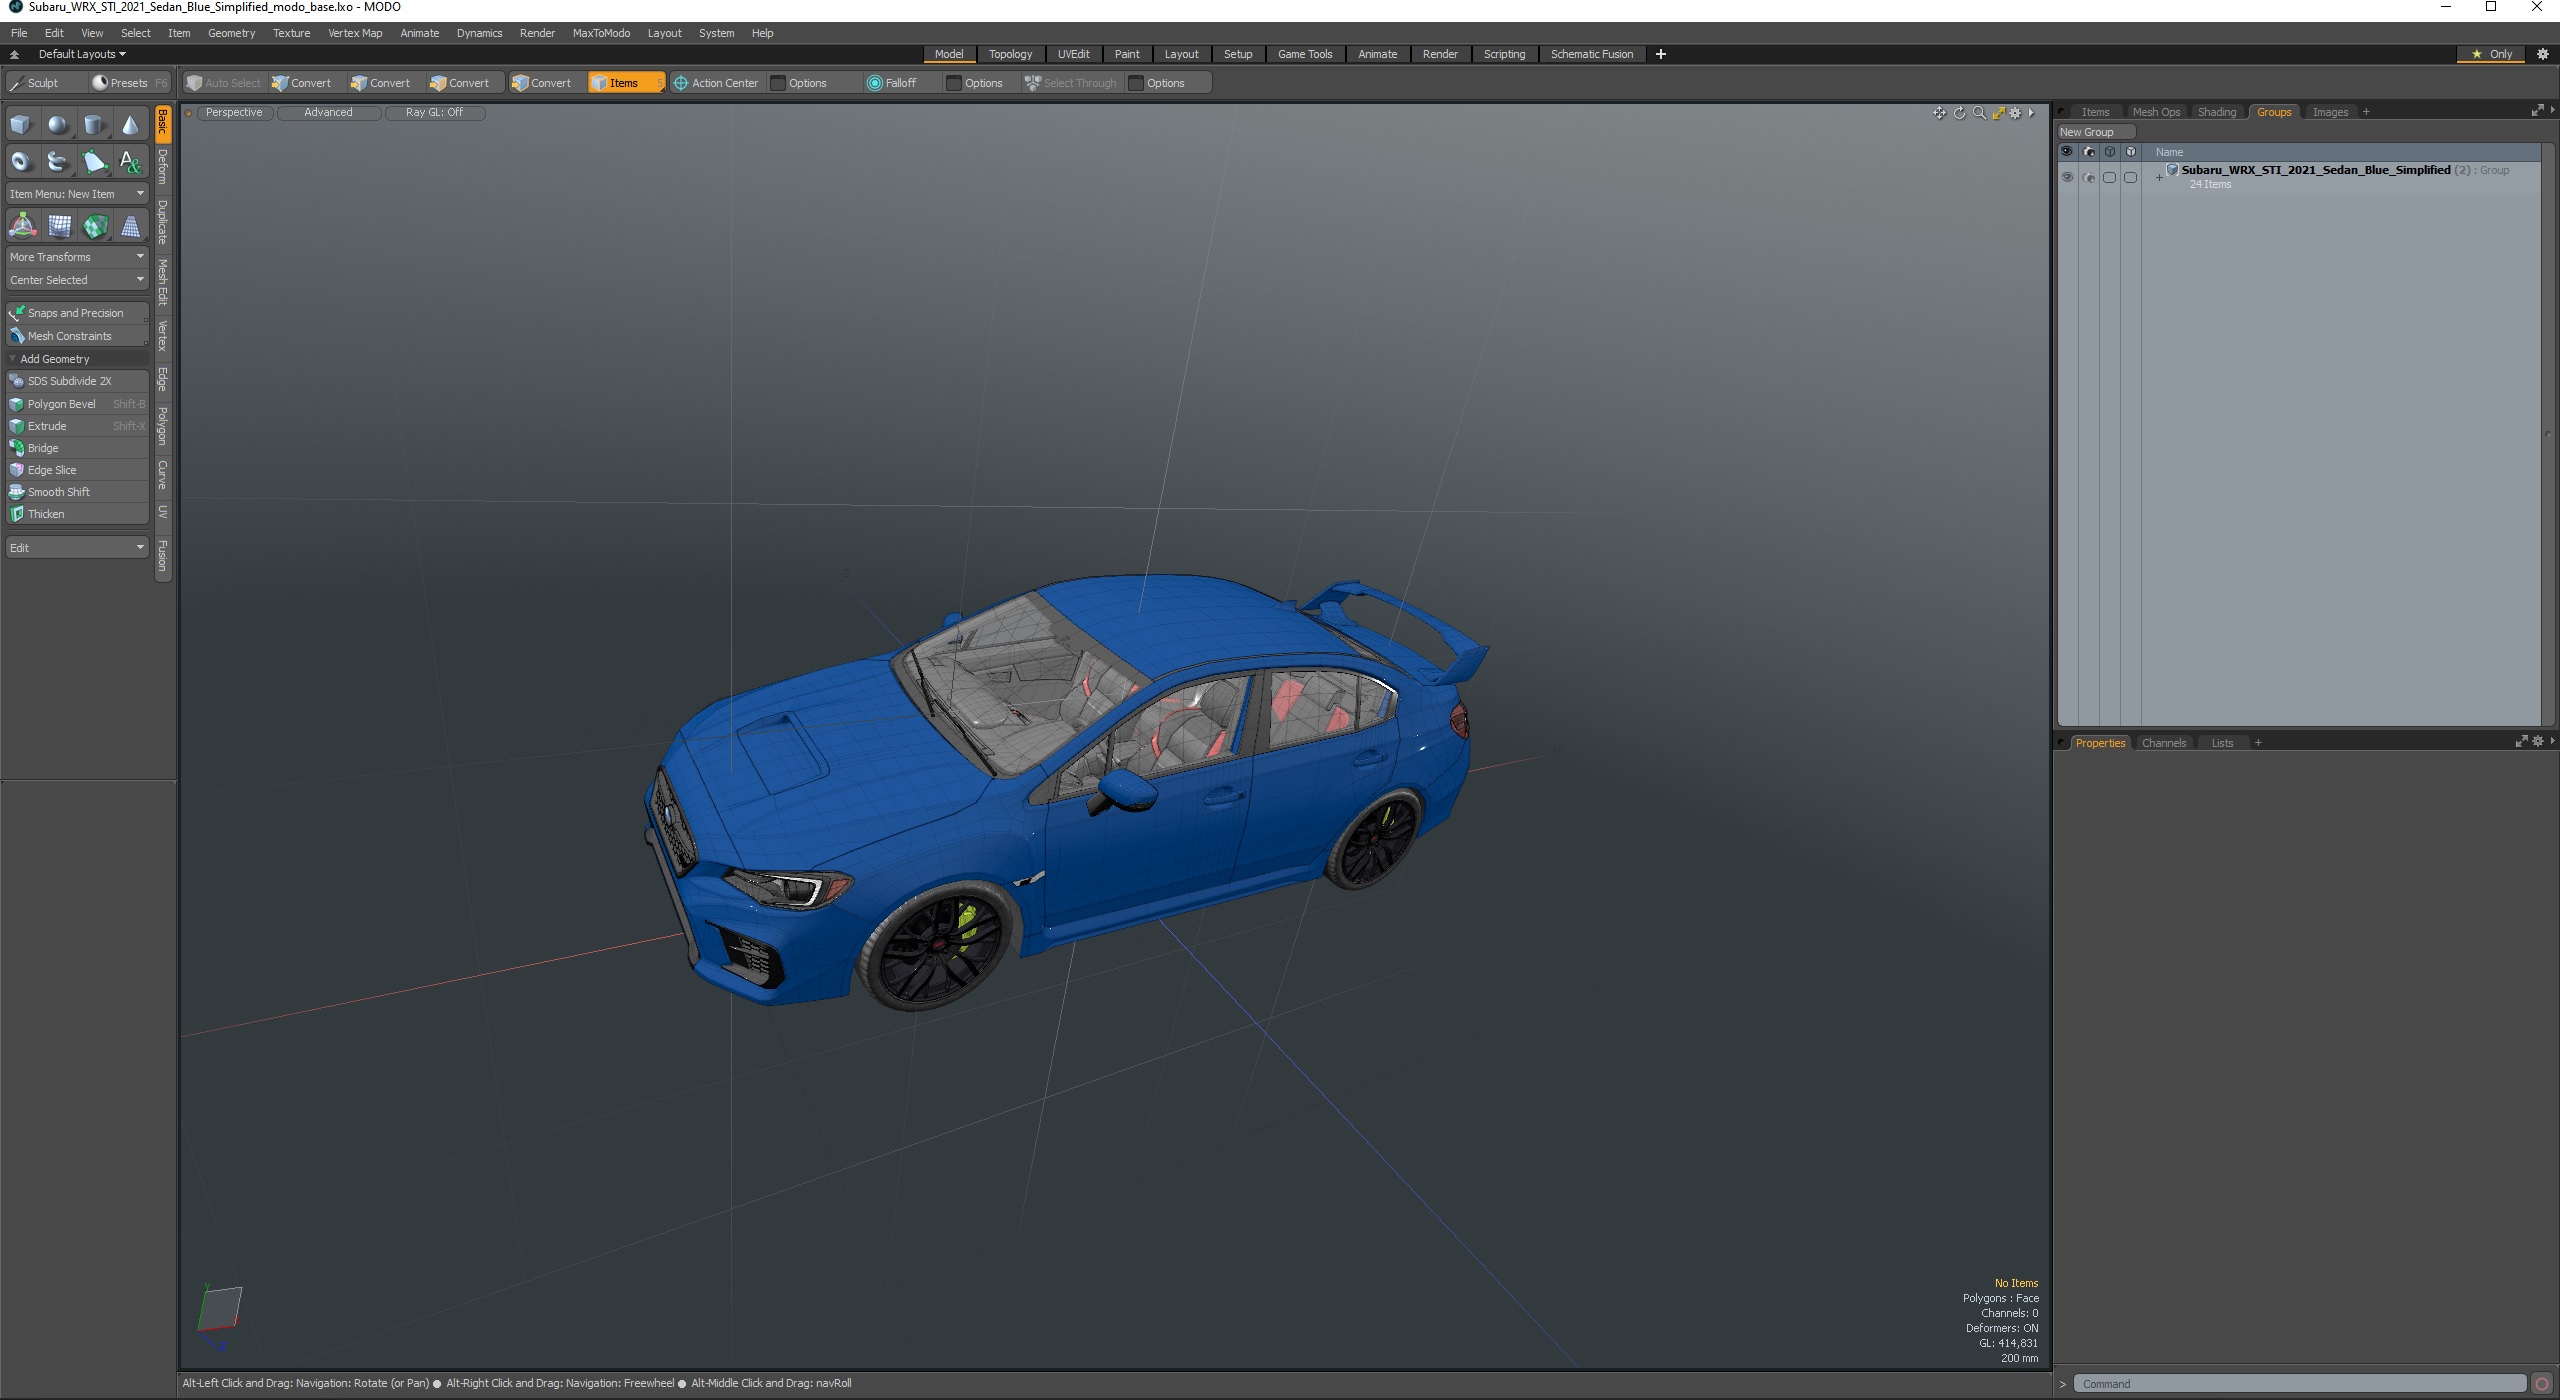Select the Cone primitive tool
The image size is (2560, 1400).
pos(130,125)
